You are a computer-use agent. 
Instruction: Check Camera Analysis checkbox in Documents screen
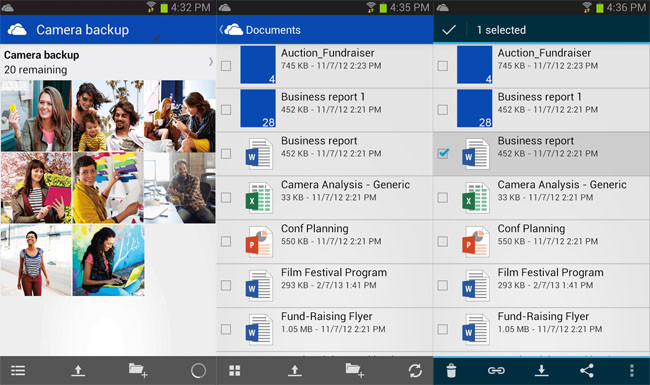tap(226, 198)
